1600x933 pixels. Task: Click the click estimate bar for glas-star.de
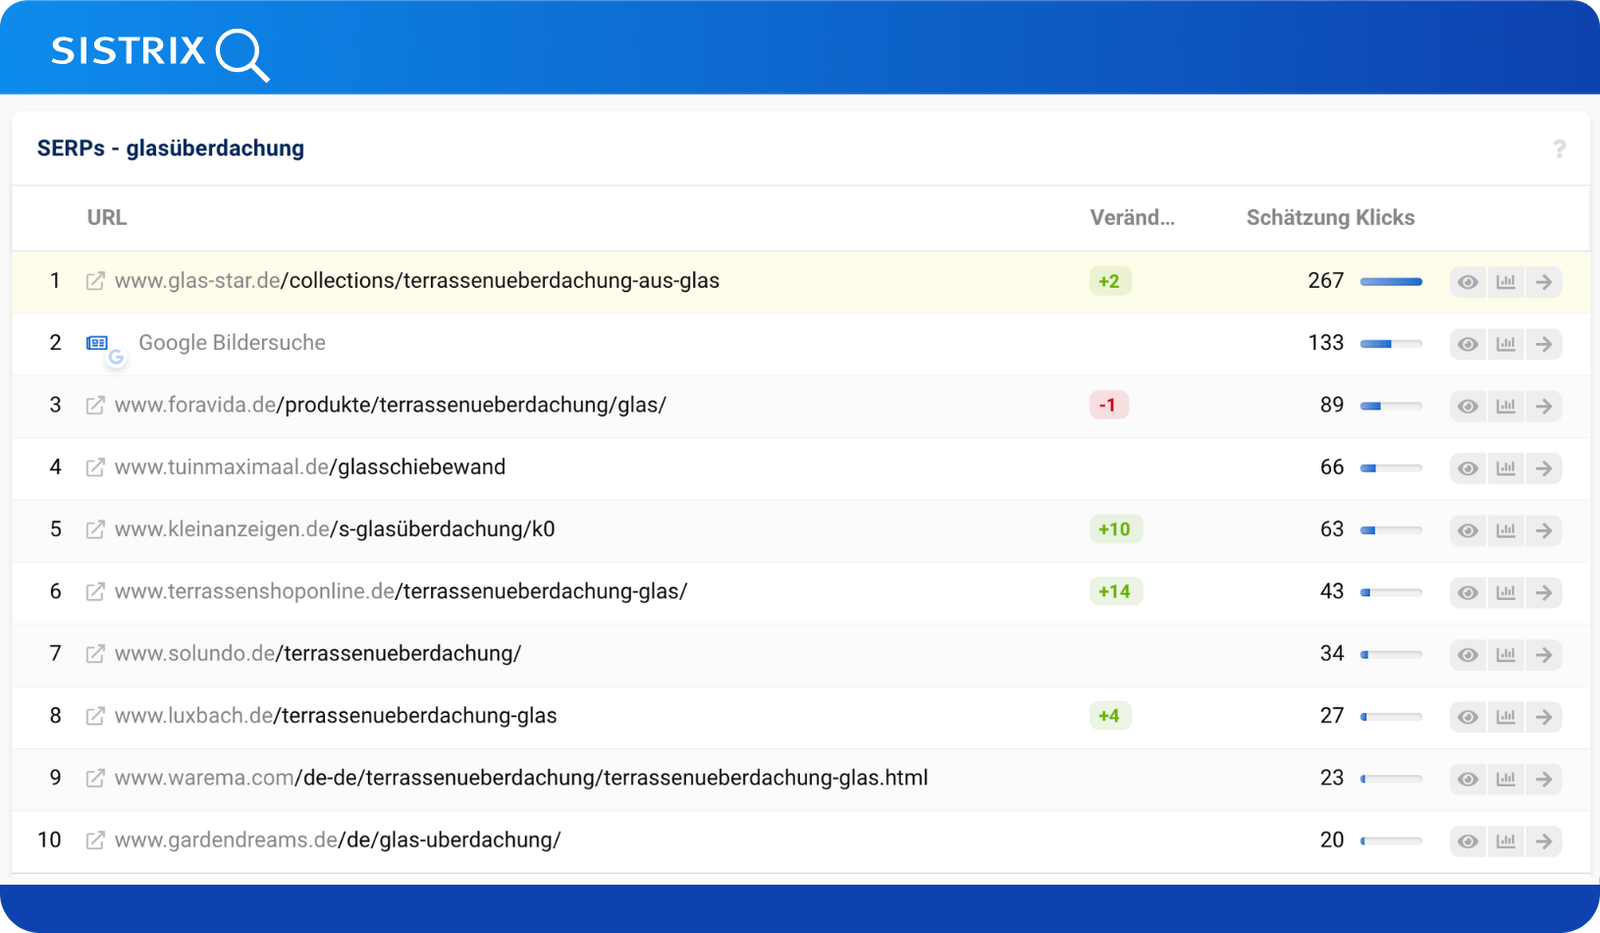point(1390,282)
